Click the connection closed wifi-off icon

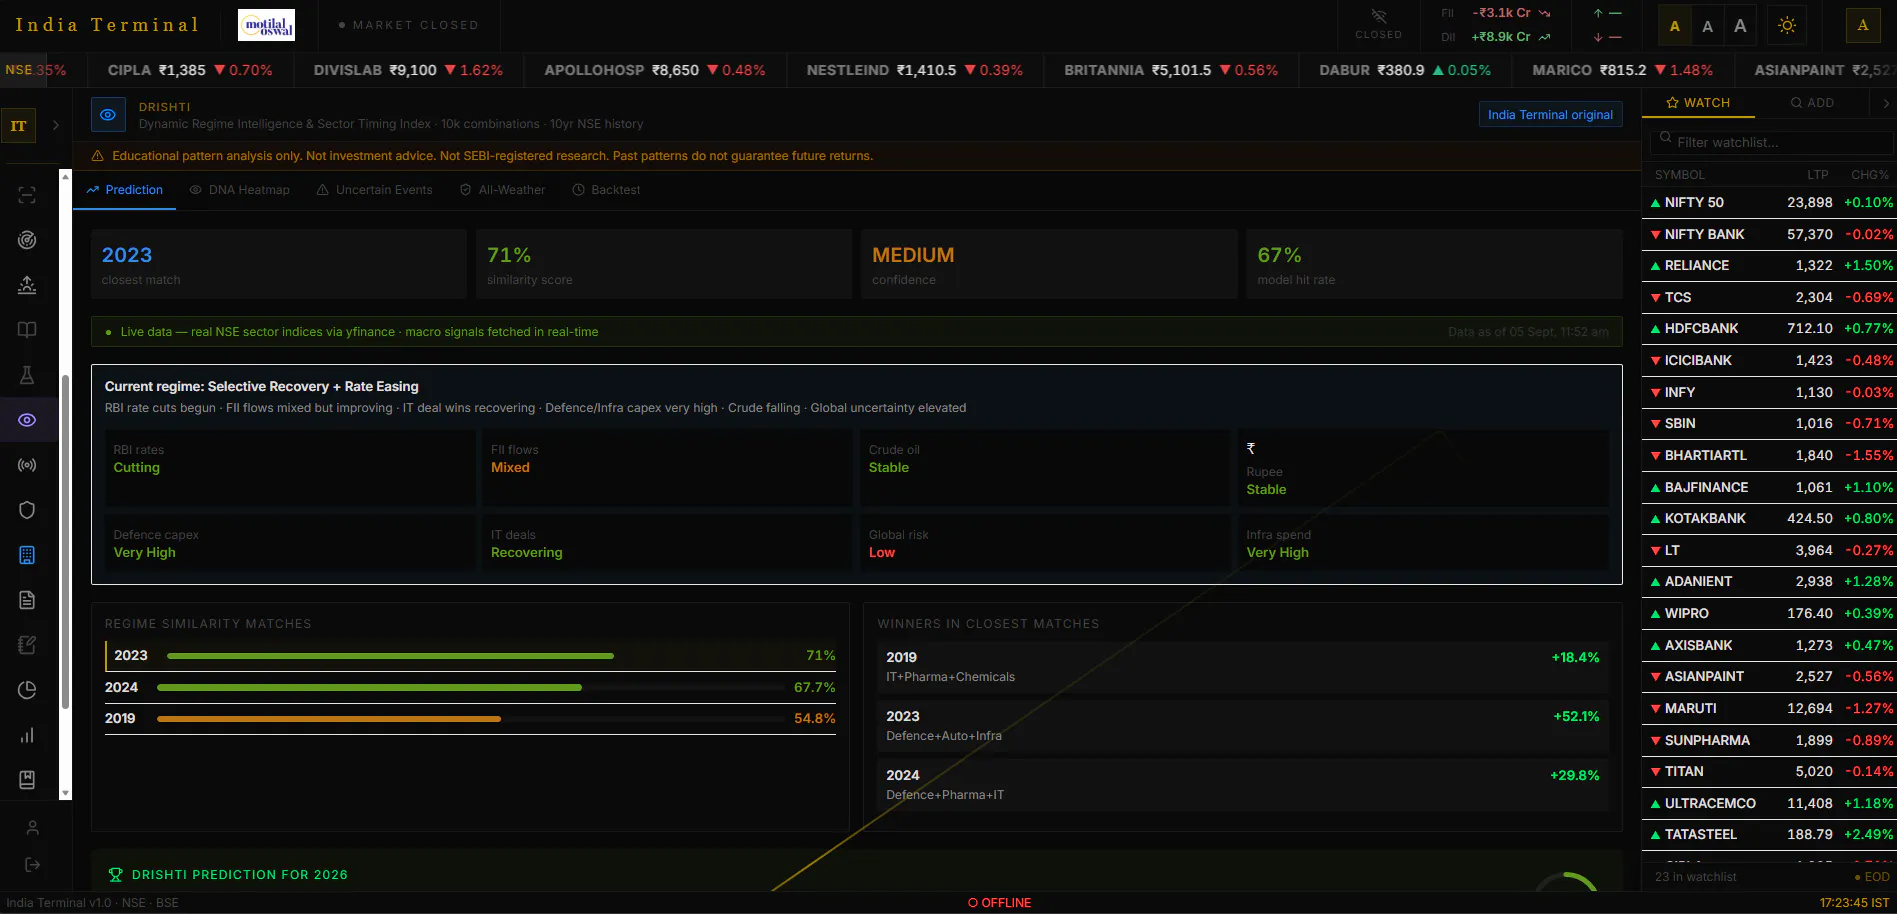[x=1379, y=16]
